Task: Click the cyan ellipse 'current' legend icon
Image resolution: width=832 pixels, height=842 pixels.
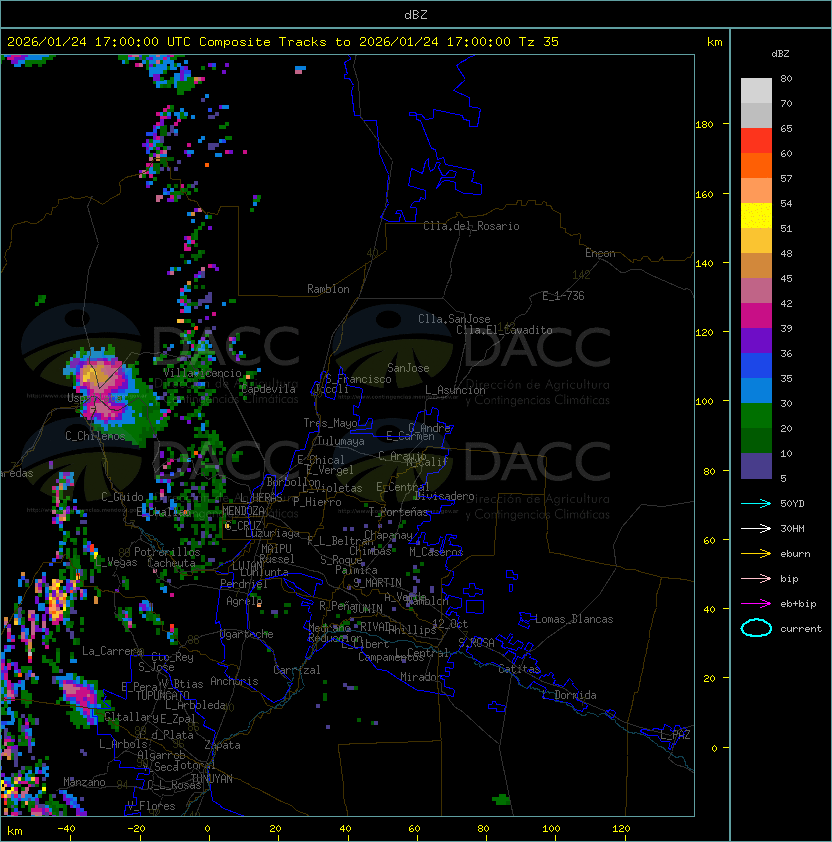Action: pos(756,628)
